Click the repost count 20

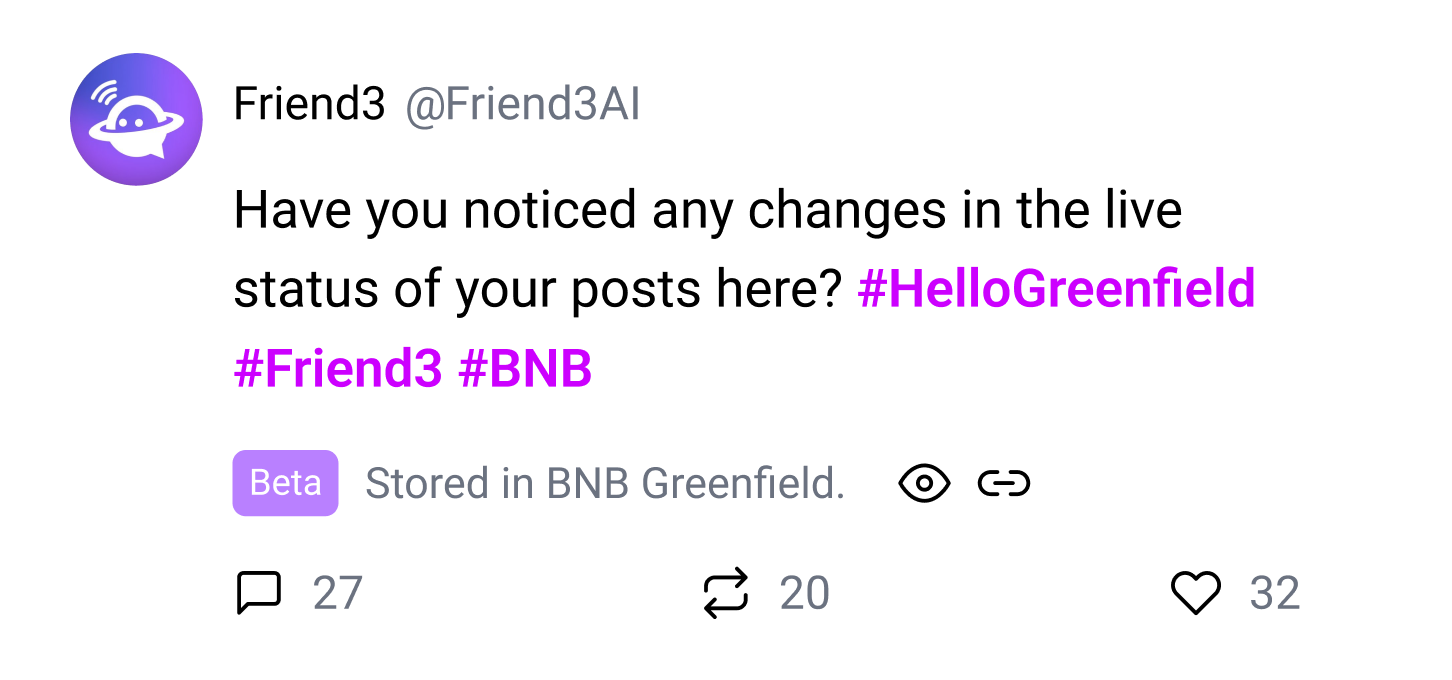[804, 593]
